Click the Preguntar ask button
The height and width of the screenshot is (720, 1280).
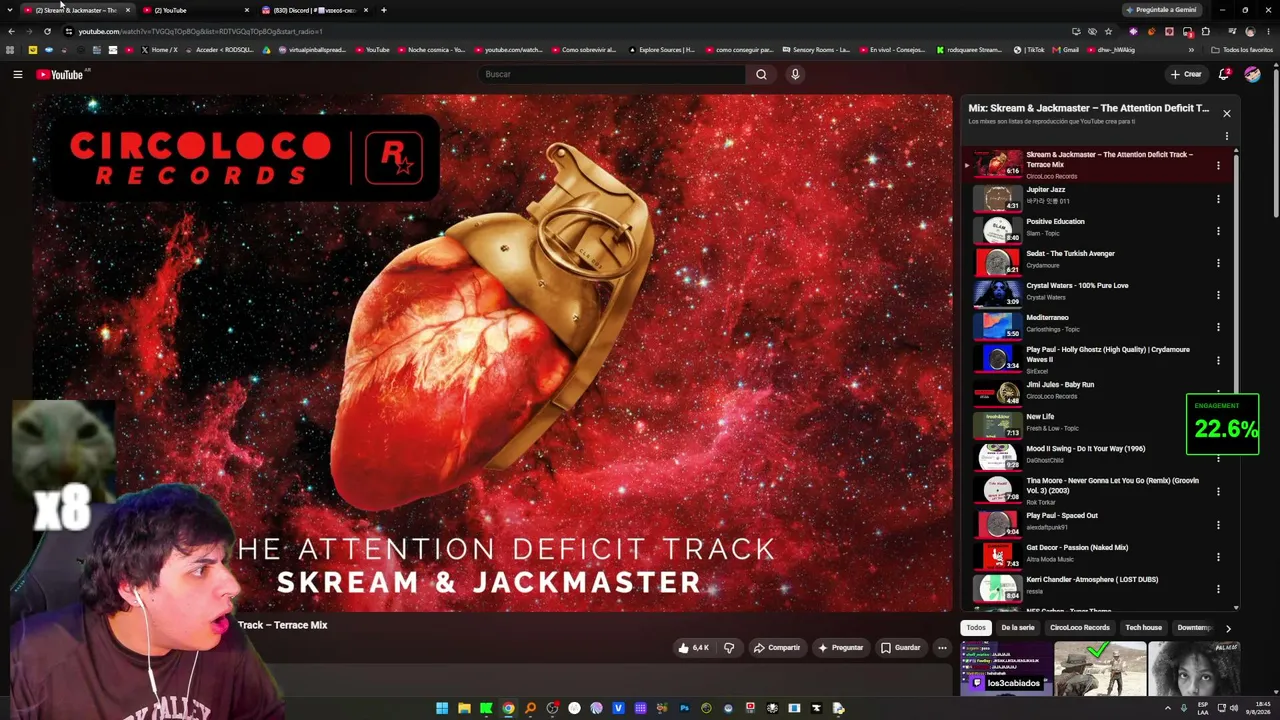point(841,648)
